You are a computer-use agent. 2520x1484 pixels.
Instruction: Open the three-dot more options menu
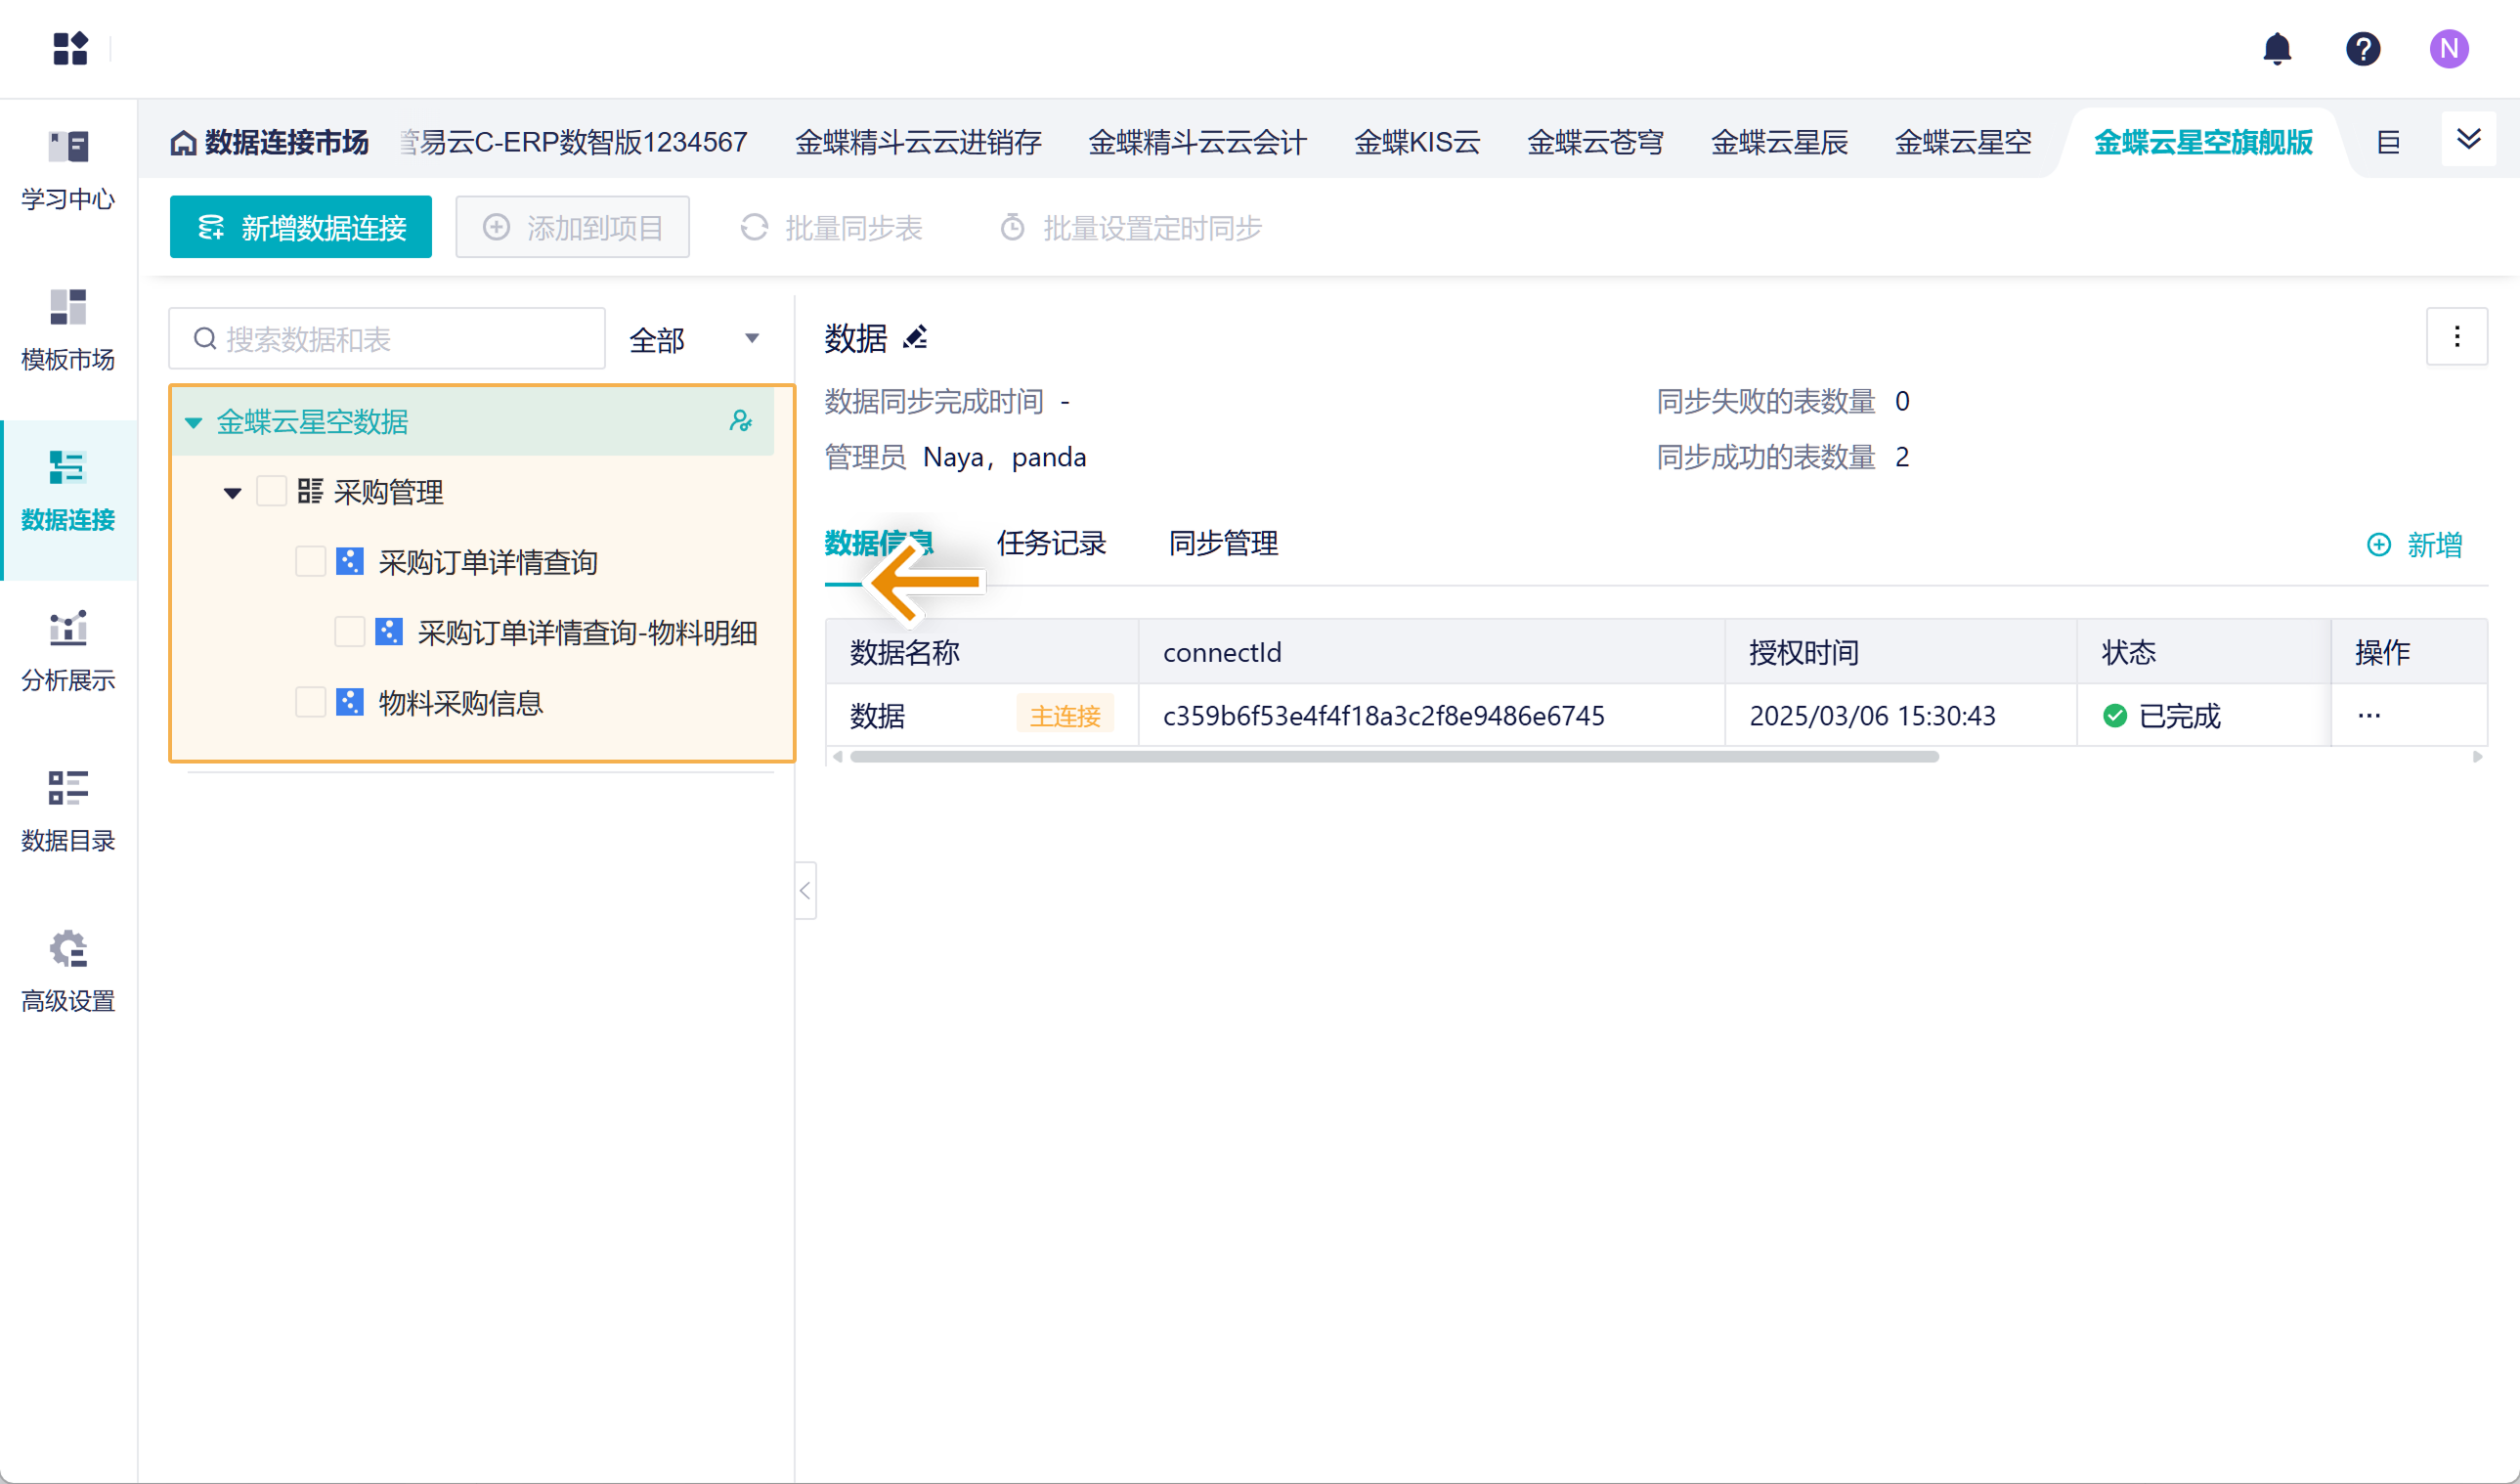pyautogui.click(x=2456, y=337)
